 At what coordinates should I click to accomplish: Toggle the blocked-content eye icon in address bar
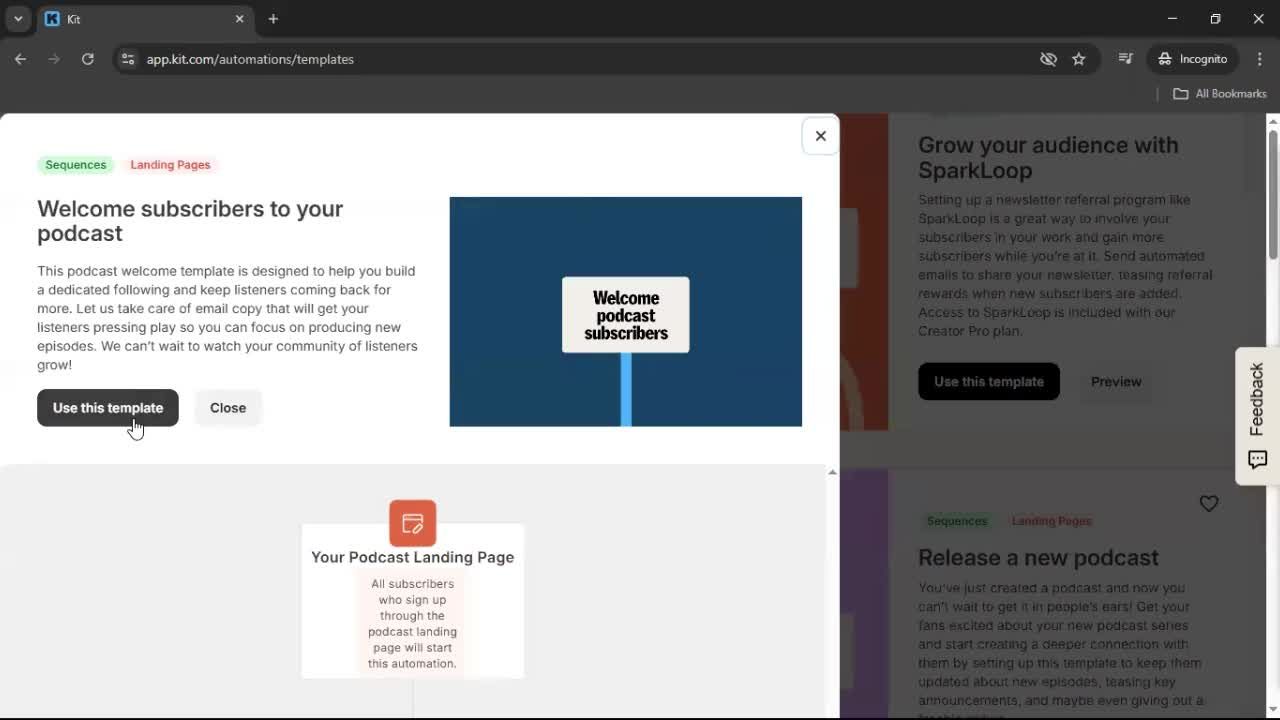coord(1048,59)
